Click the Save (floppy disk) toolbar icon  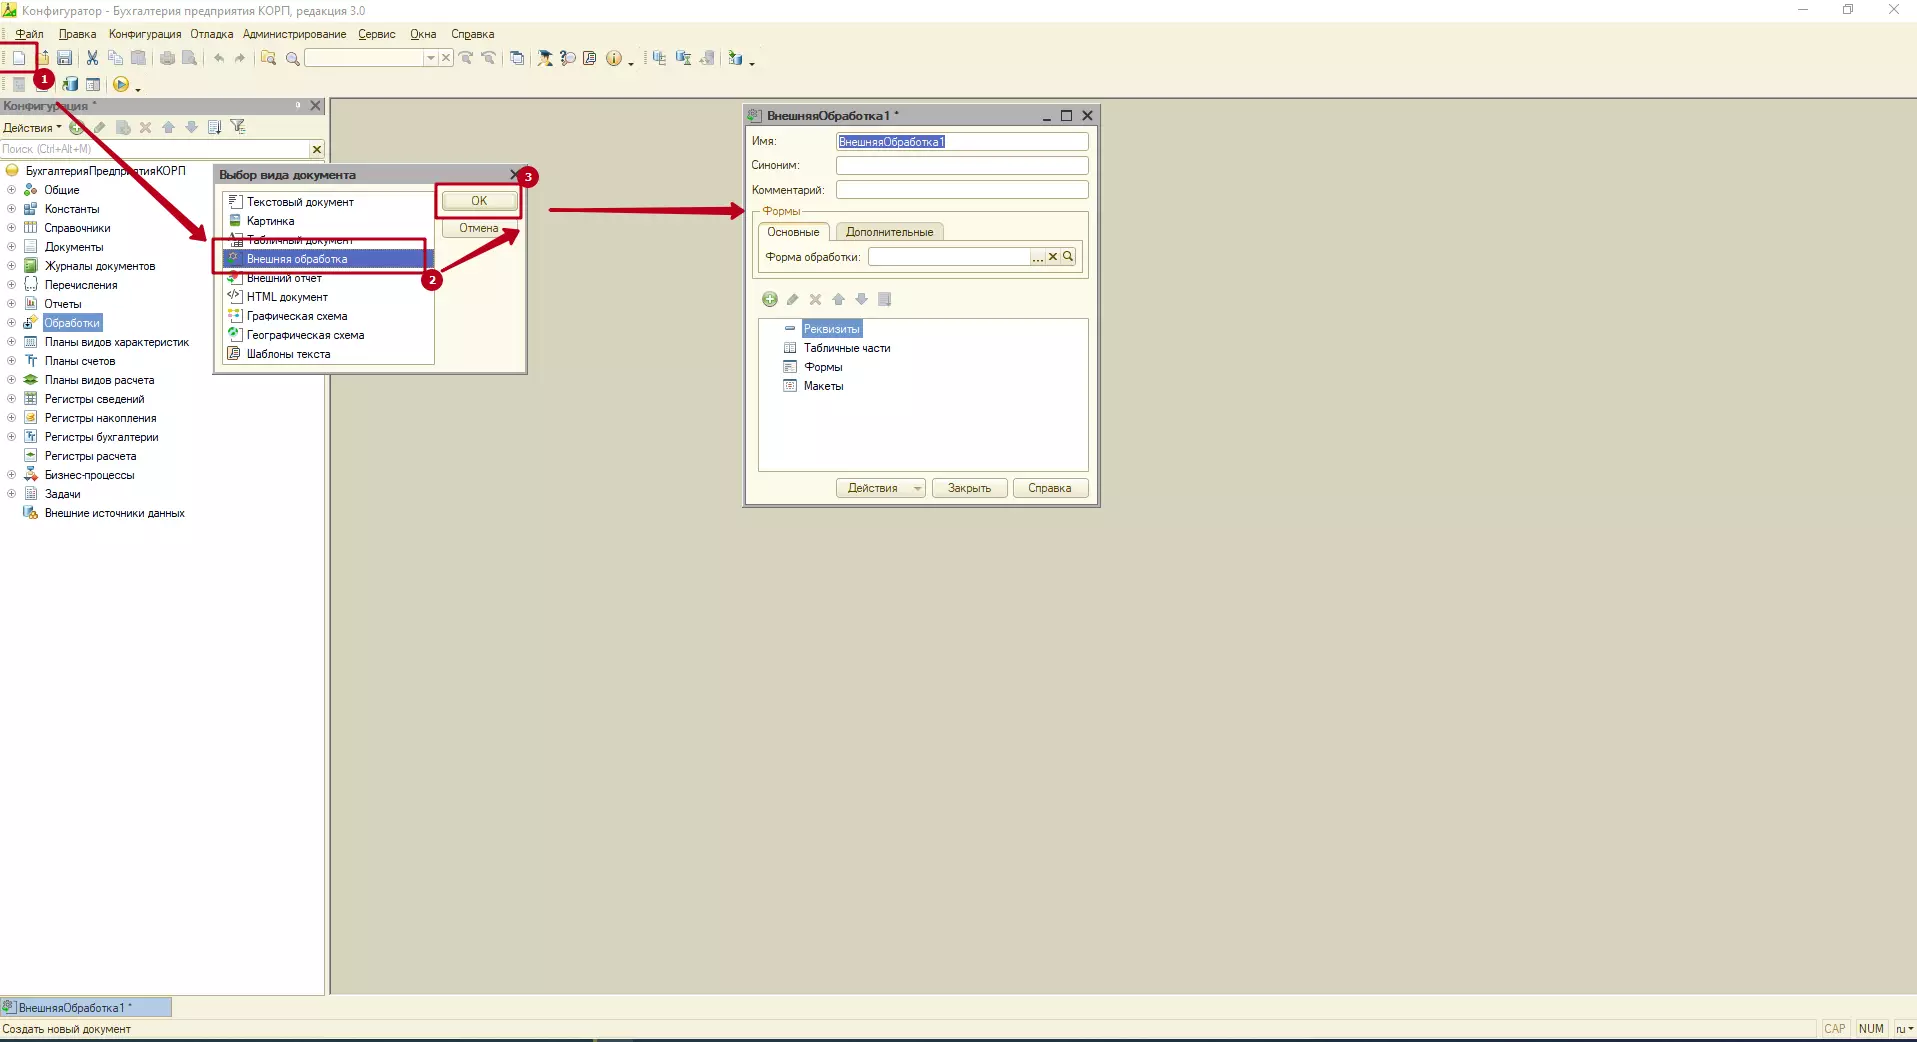click(64, 58)
